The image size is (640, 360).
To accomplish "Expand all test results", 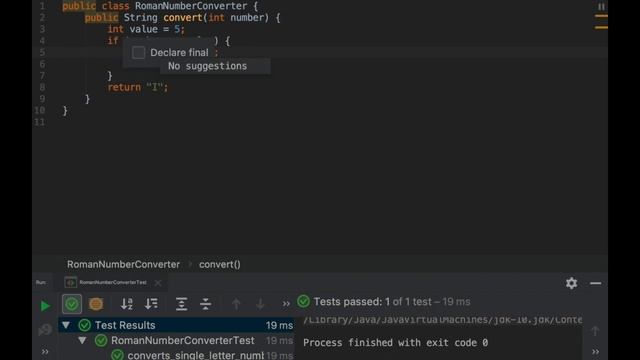I will coord(181,304).
